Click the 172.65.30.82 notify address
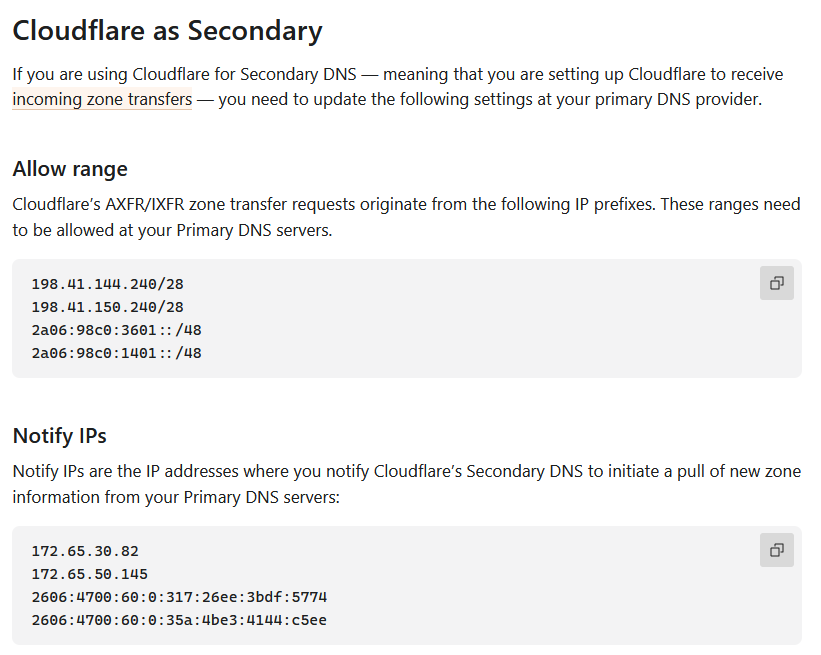This screenshot has width=821, height=655. pyautogui.click(x=85, y=551)
